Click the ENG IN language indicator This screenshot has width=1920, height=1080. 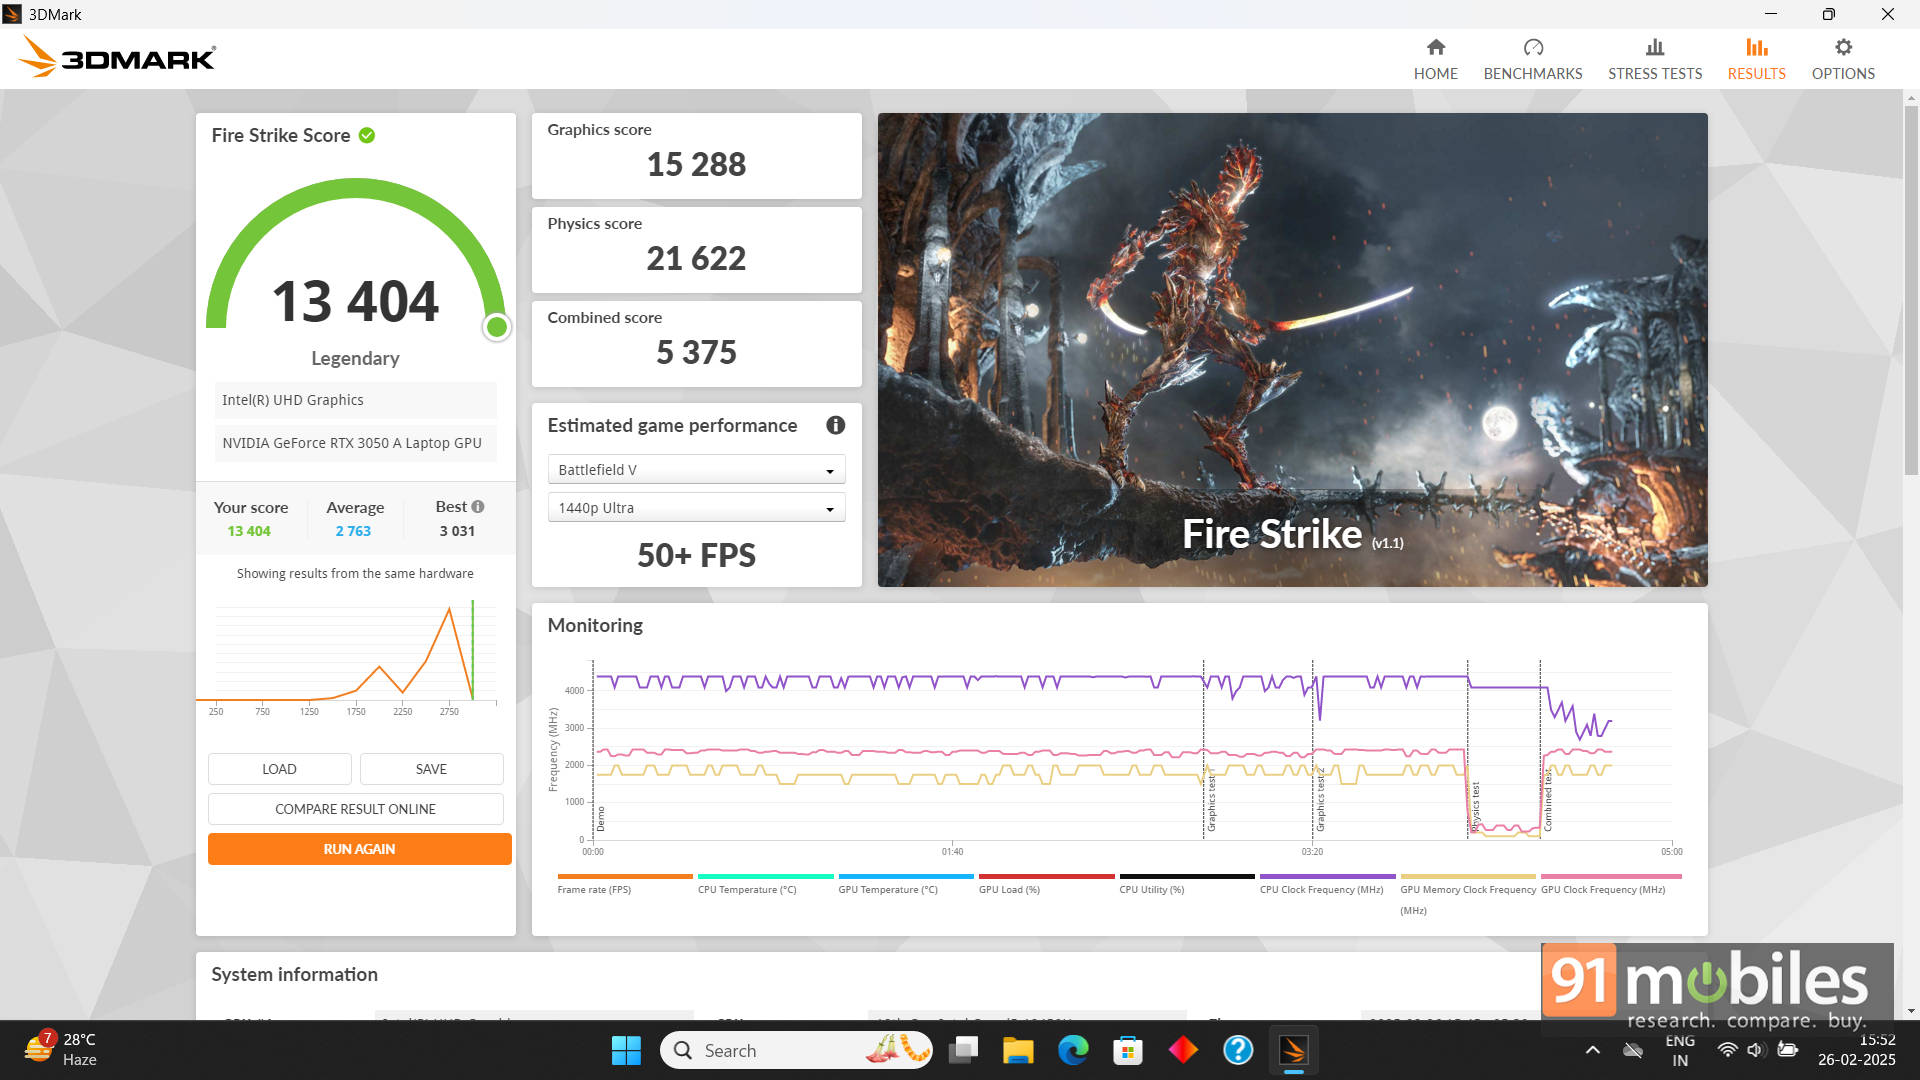coord(1680,1050)
